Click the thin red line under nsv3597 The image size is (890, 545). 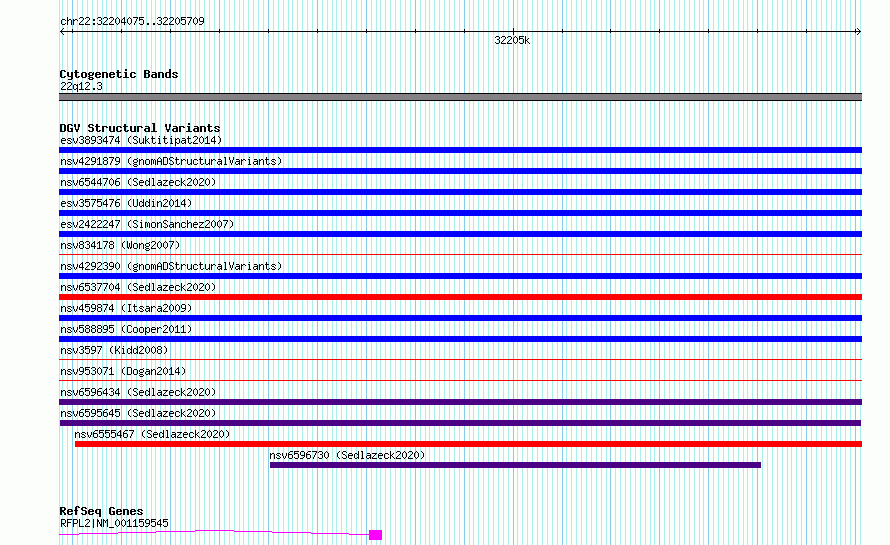460,360
